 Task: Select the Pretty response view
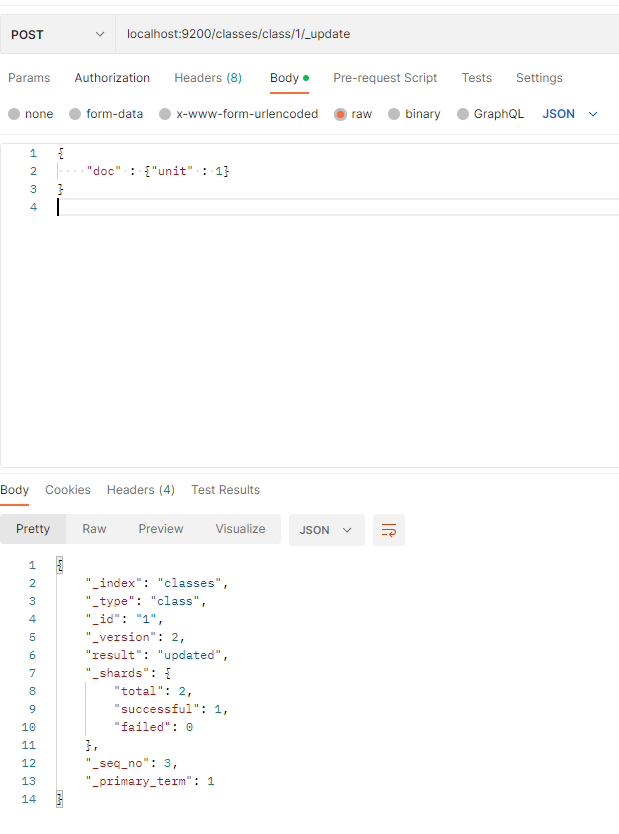tap(33, 529)
